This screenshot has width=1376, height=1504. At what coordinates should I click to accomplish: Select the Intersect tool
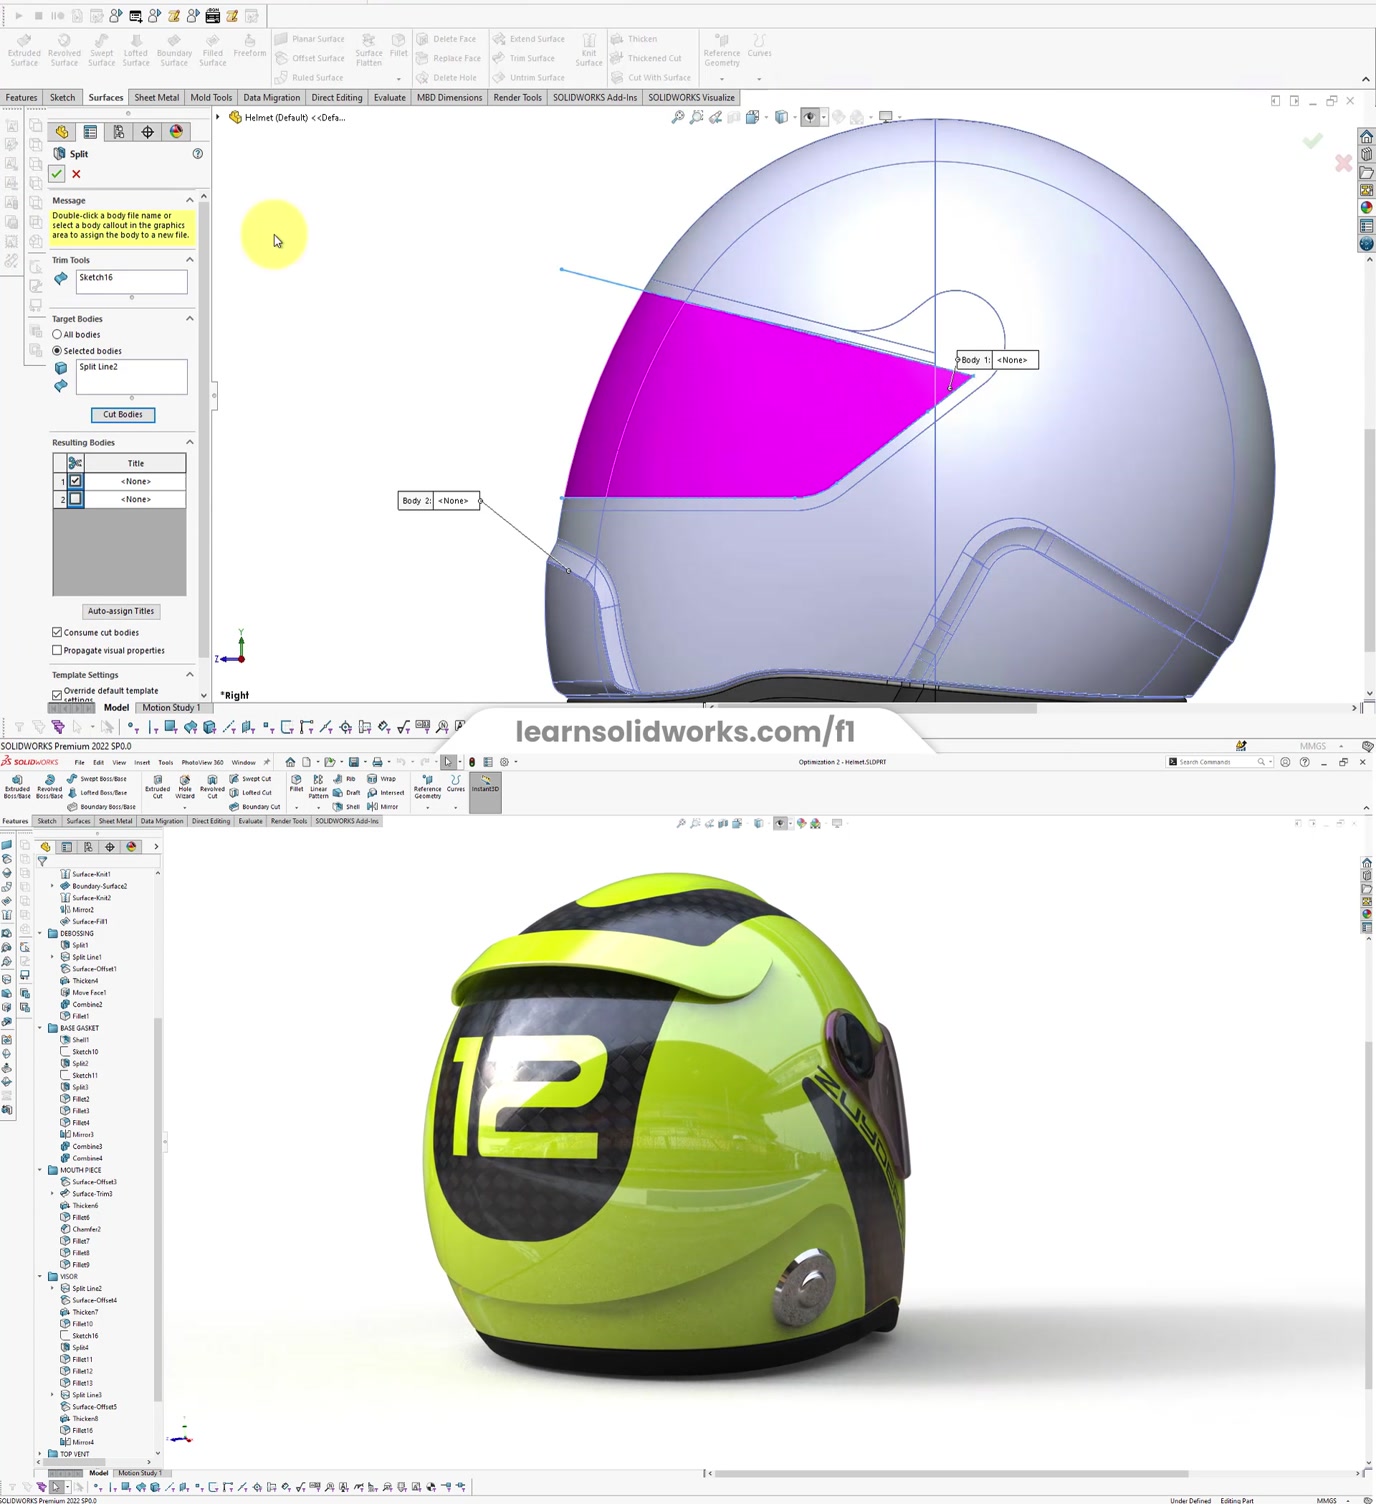[x=384, y=792]
